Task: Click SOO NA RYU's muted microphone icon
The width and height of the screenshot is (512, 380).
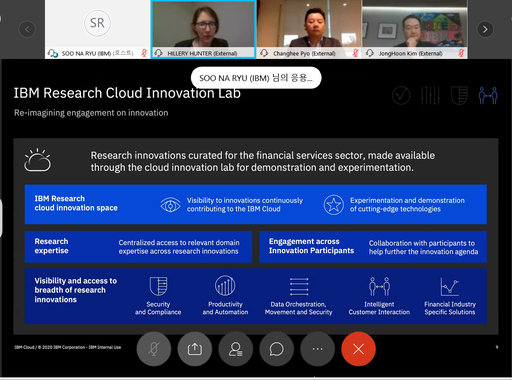Action: (x=144, y=53)
